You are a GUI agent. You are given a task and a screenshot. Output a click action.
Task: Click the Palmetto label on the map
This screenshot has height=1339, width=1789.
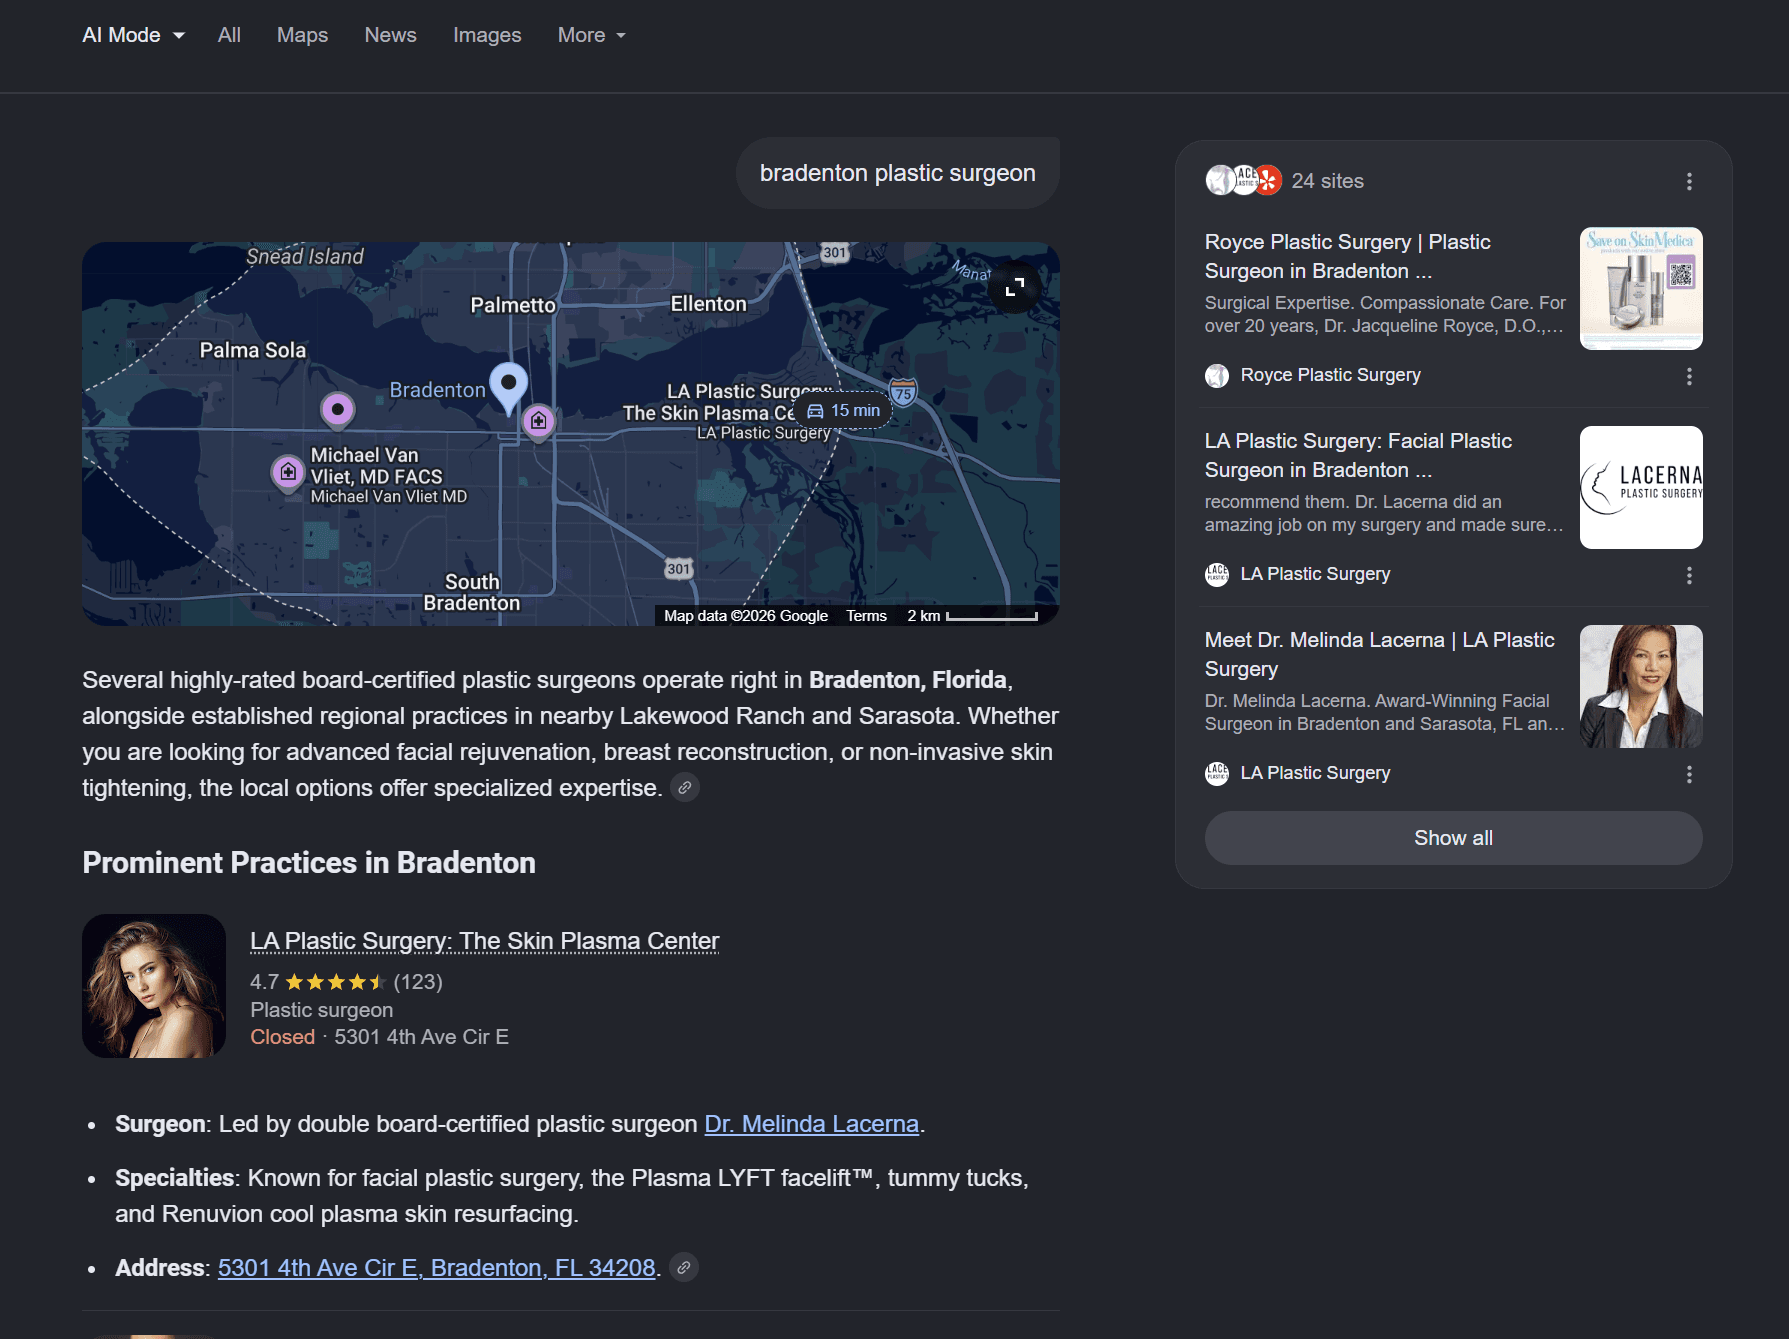(513, 305)
